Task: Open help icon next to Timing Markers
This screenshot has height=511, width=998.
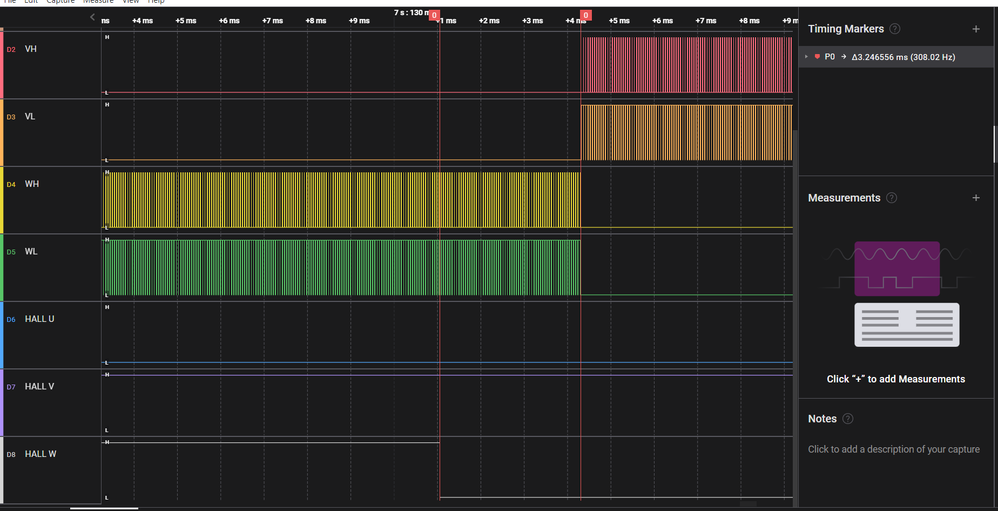Action: click(x=894, y=30)
